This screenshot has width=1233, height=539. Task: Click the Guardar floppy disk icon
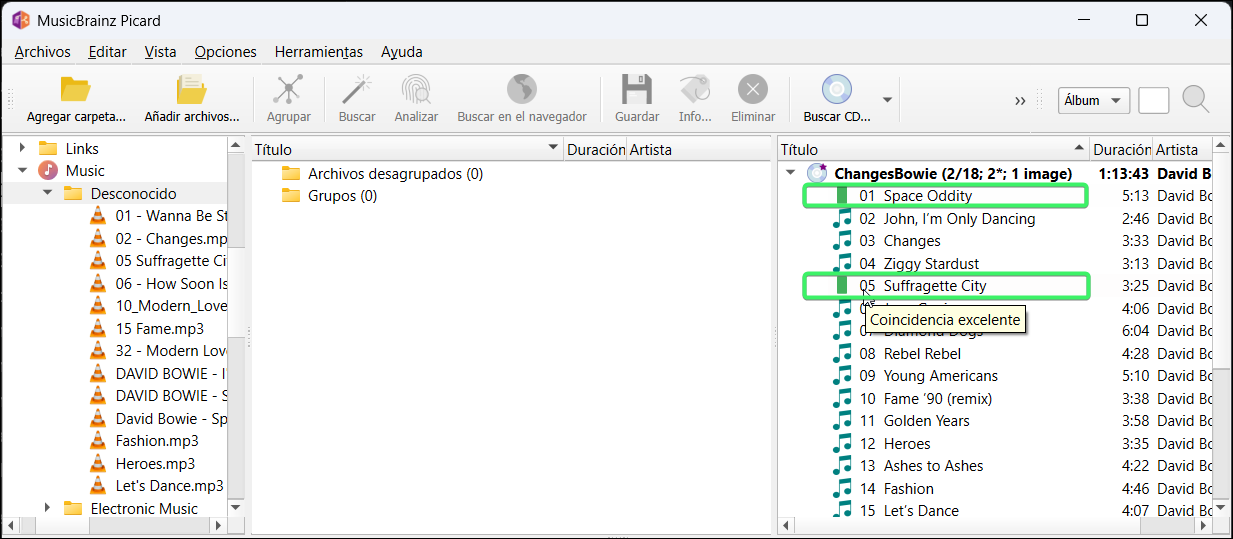coord(636,89)
